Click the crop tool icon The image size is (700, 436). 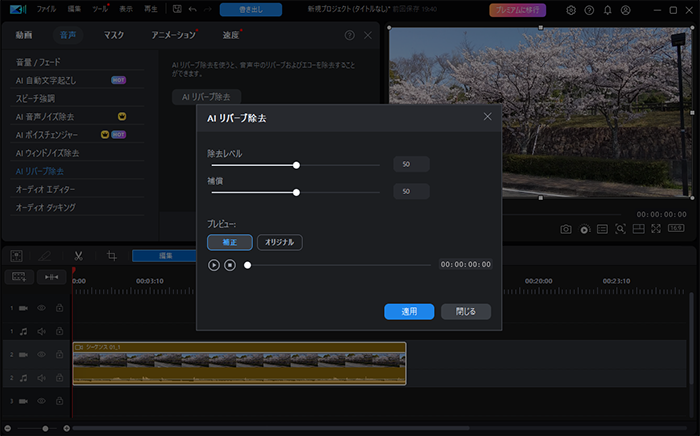[112, 256]
